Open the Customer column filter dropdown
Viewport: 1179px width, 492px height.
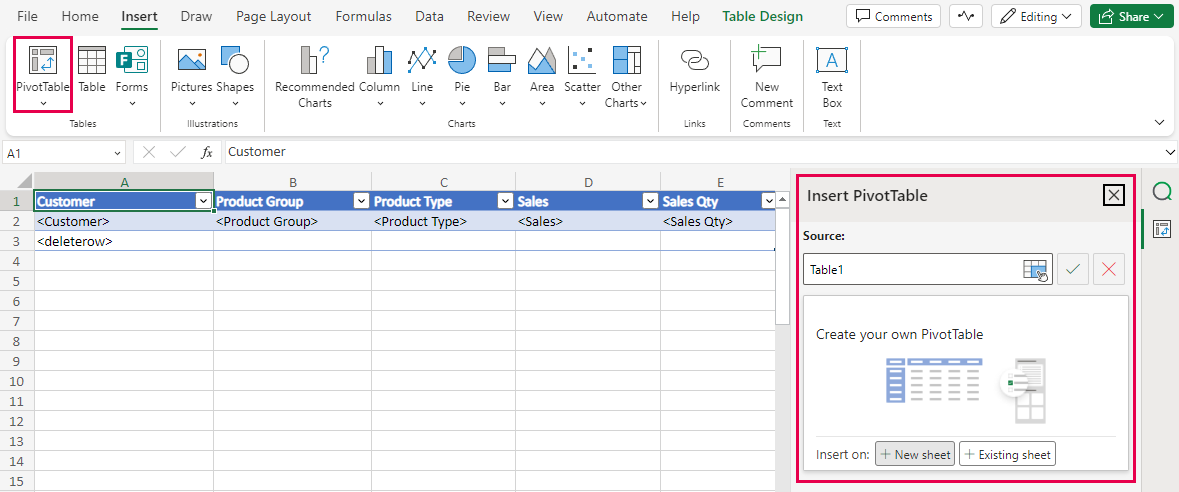(x=204, y=201)
